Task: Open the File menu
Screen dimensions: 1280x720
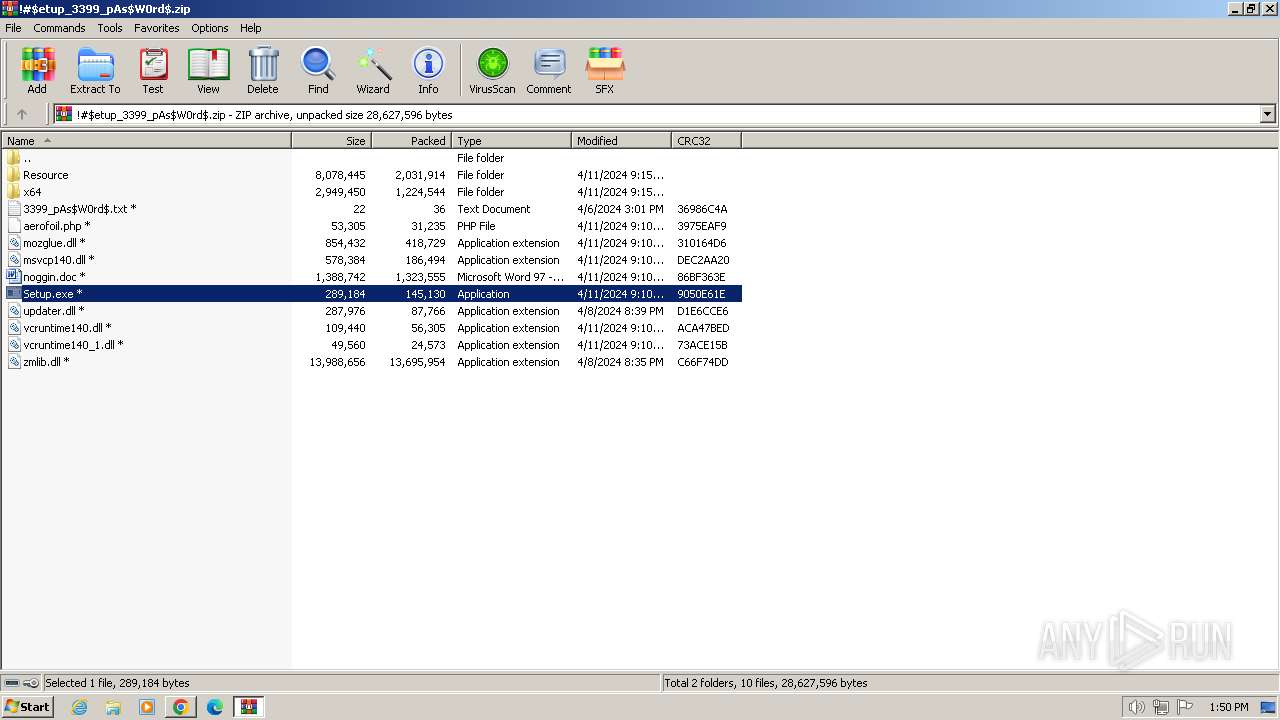Action: [x=13, y=28]
